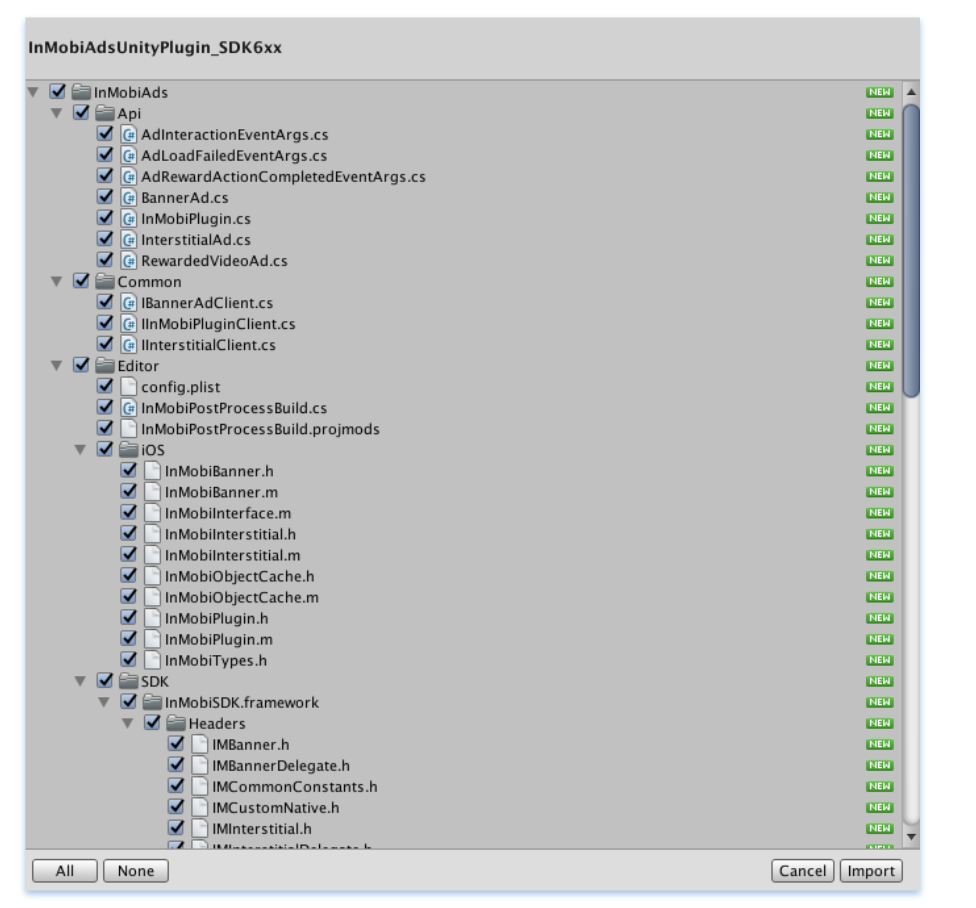Click the C# icon of InMobiPostProcessBuild.cs
This screenshot has width=976, height=908.
[x=129, y=408]
